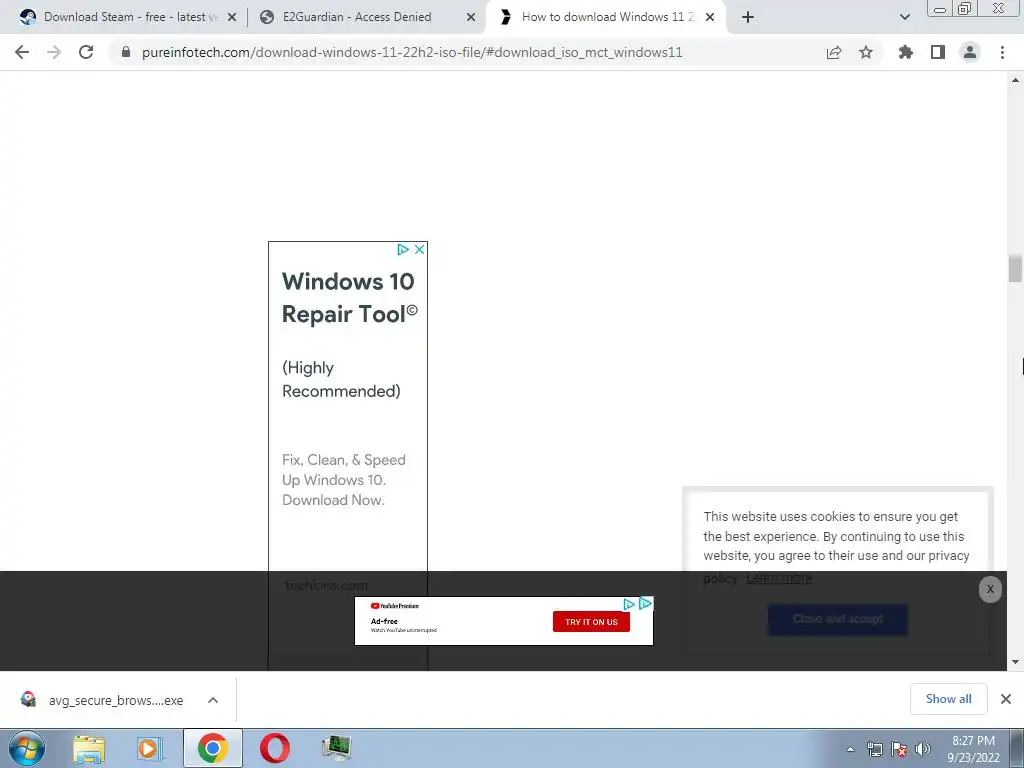The height and width of the screenshot is (768, 1024).
Task: Open AdChoices info on Repair Tool ad
Action: 403,249
